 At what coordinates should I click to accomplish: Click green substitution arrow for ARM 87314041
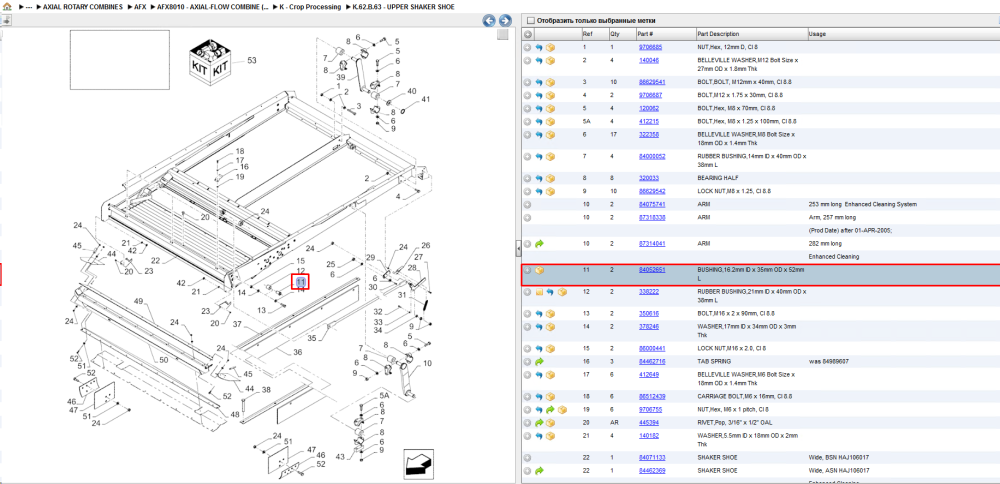coord(539,244)
